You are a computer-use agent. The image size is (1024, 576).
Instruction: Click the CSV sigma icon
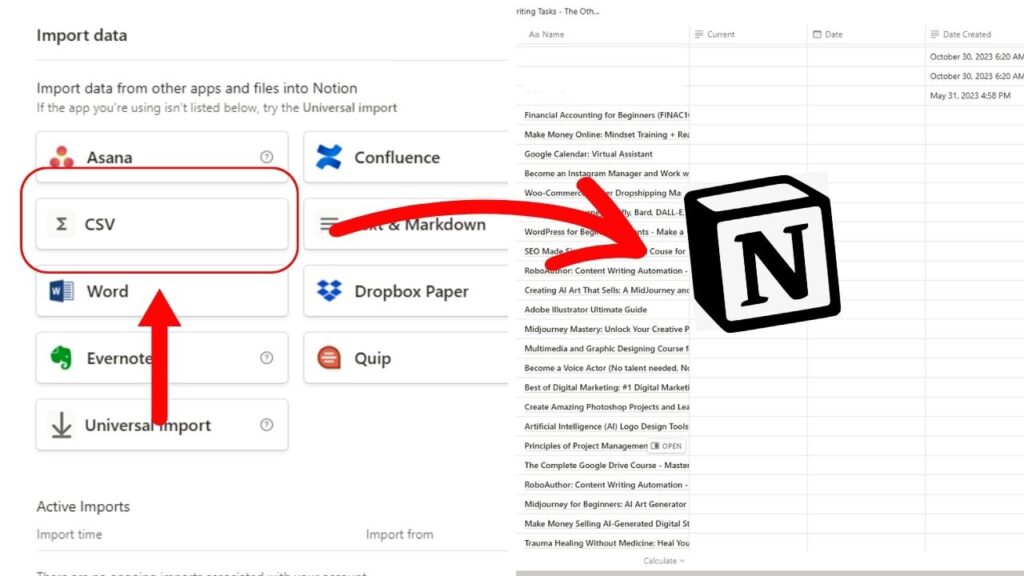tap(61, 224)
